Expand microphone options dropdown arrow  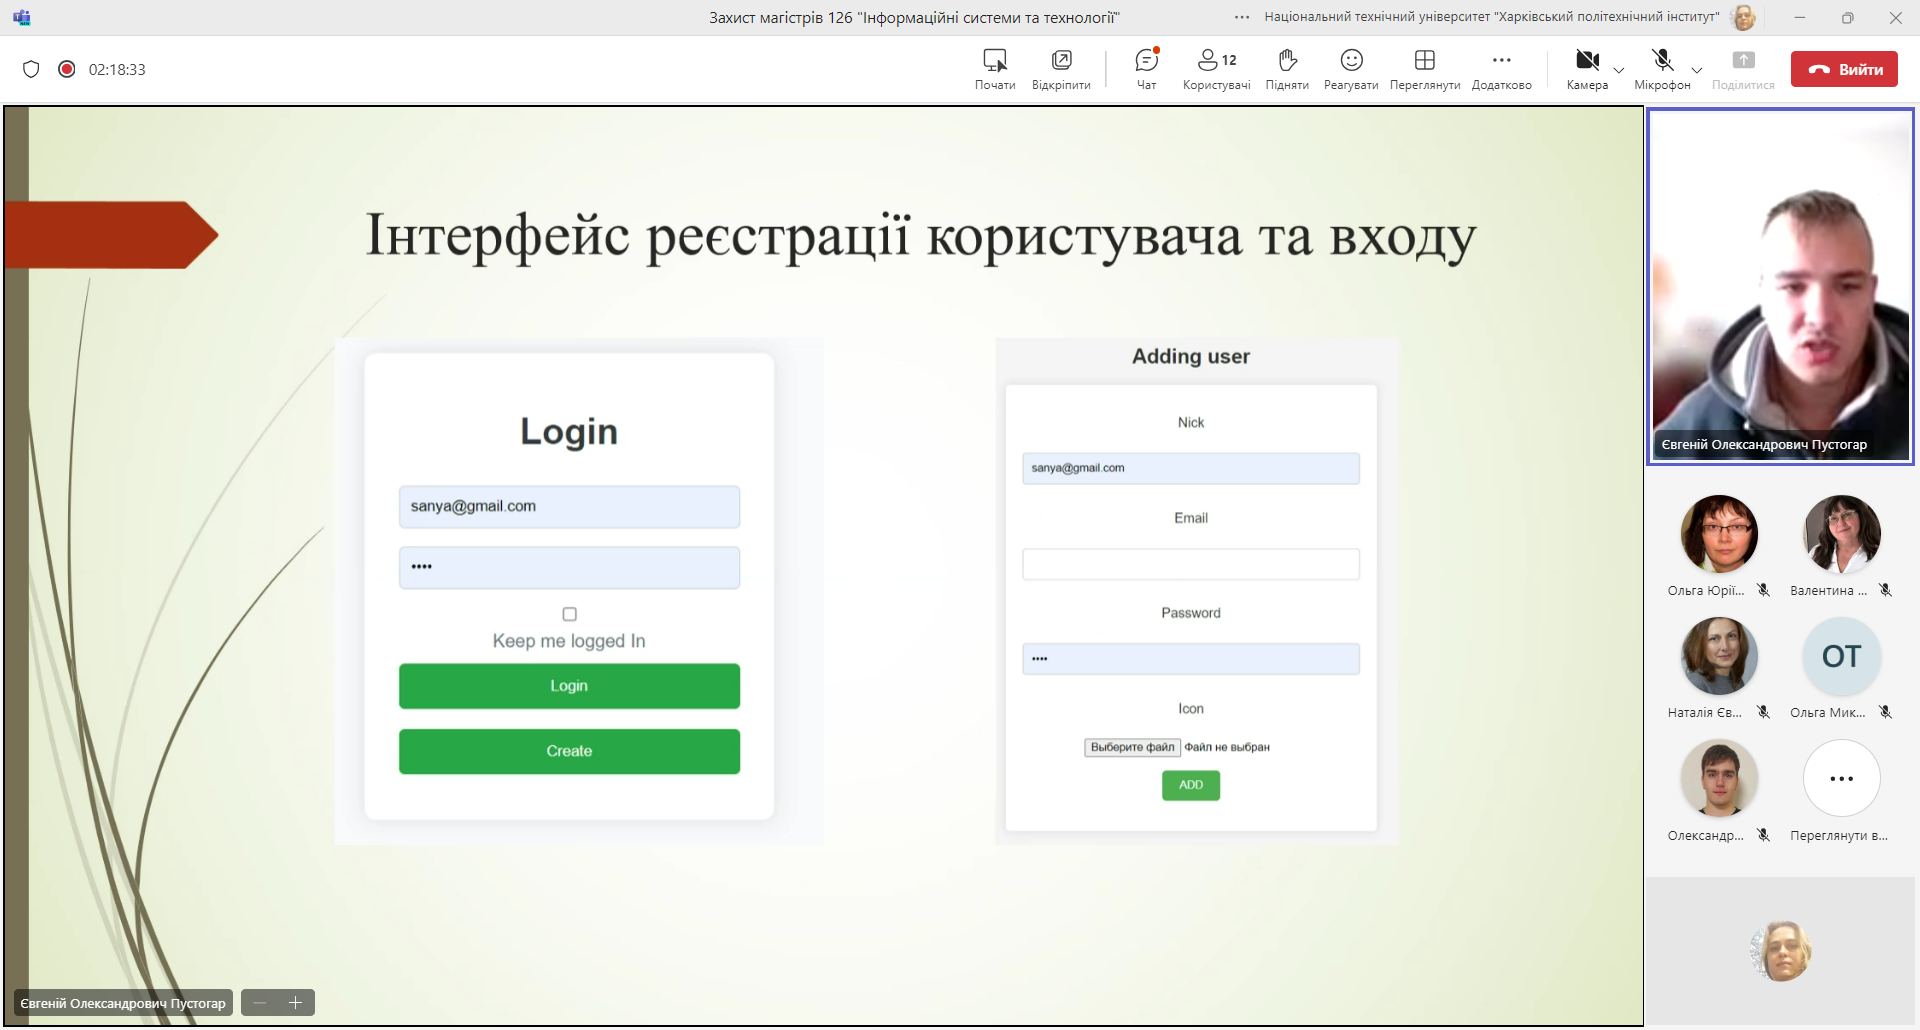pos(1697,70)
